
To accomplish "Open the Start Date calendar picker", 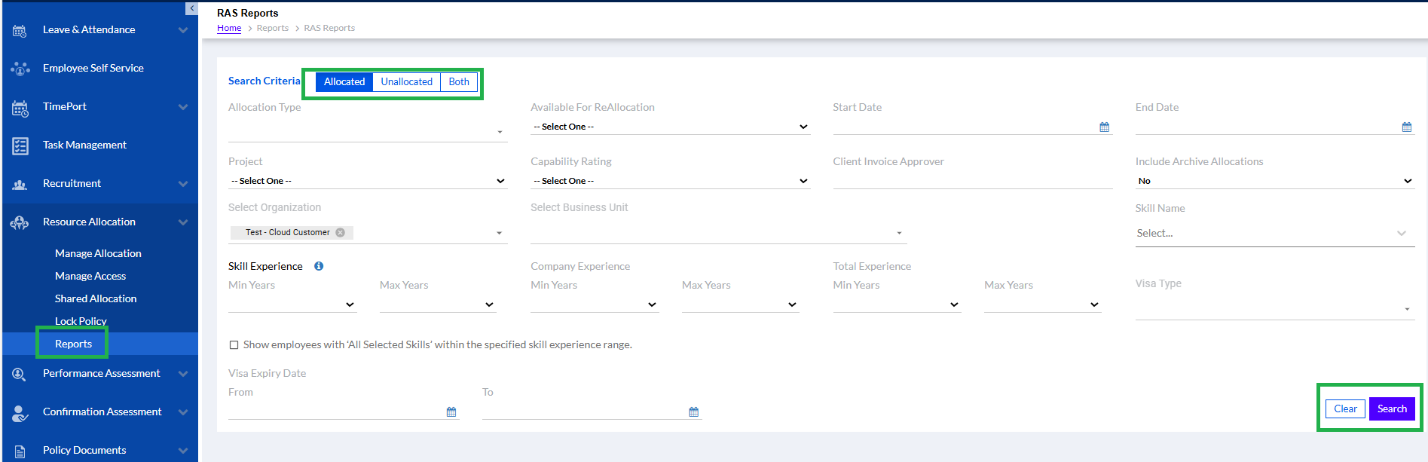I will coord(1104,127).
